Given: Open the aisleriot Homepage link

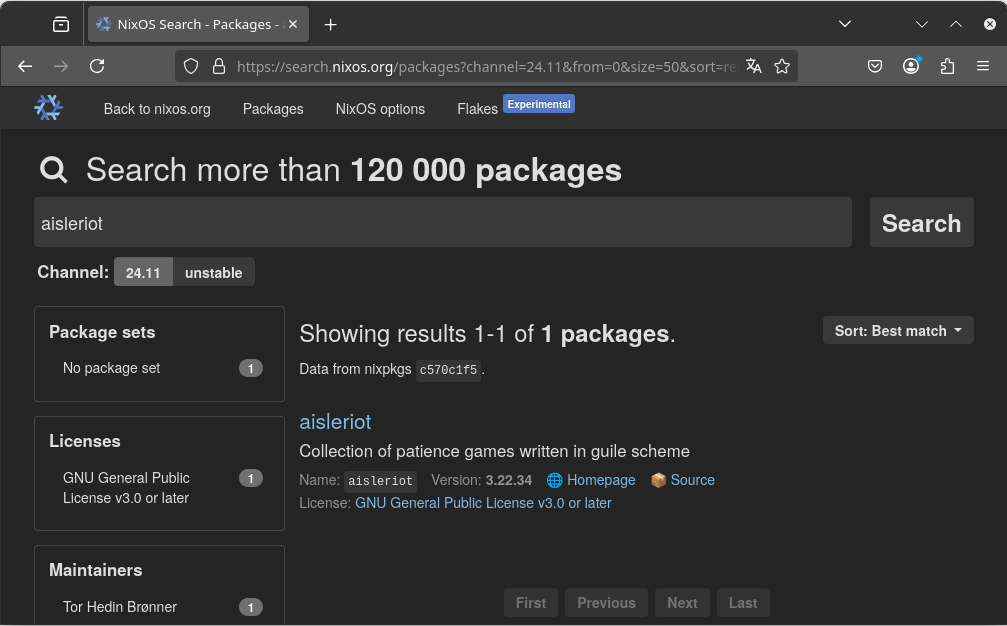Looking at the screenshot, I should coord(600,480).
